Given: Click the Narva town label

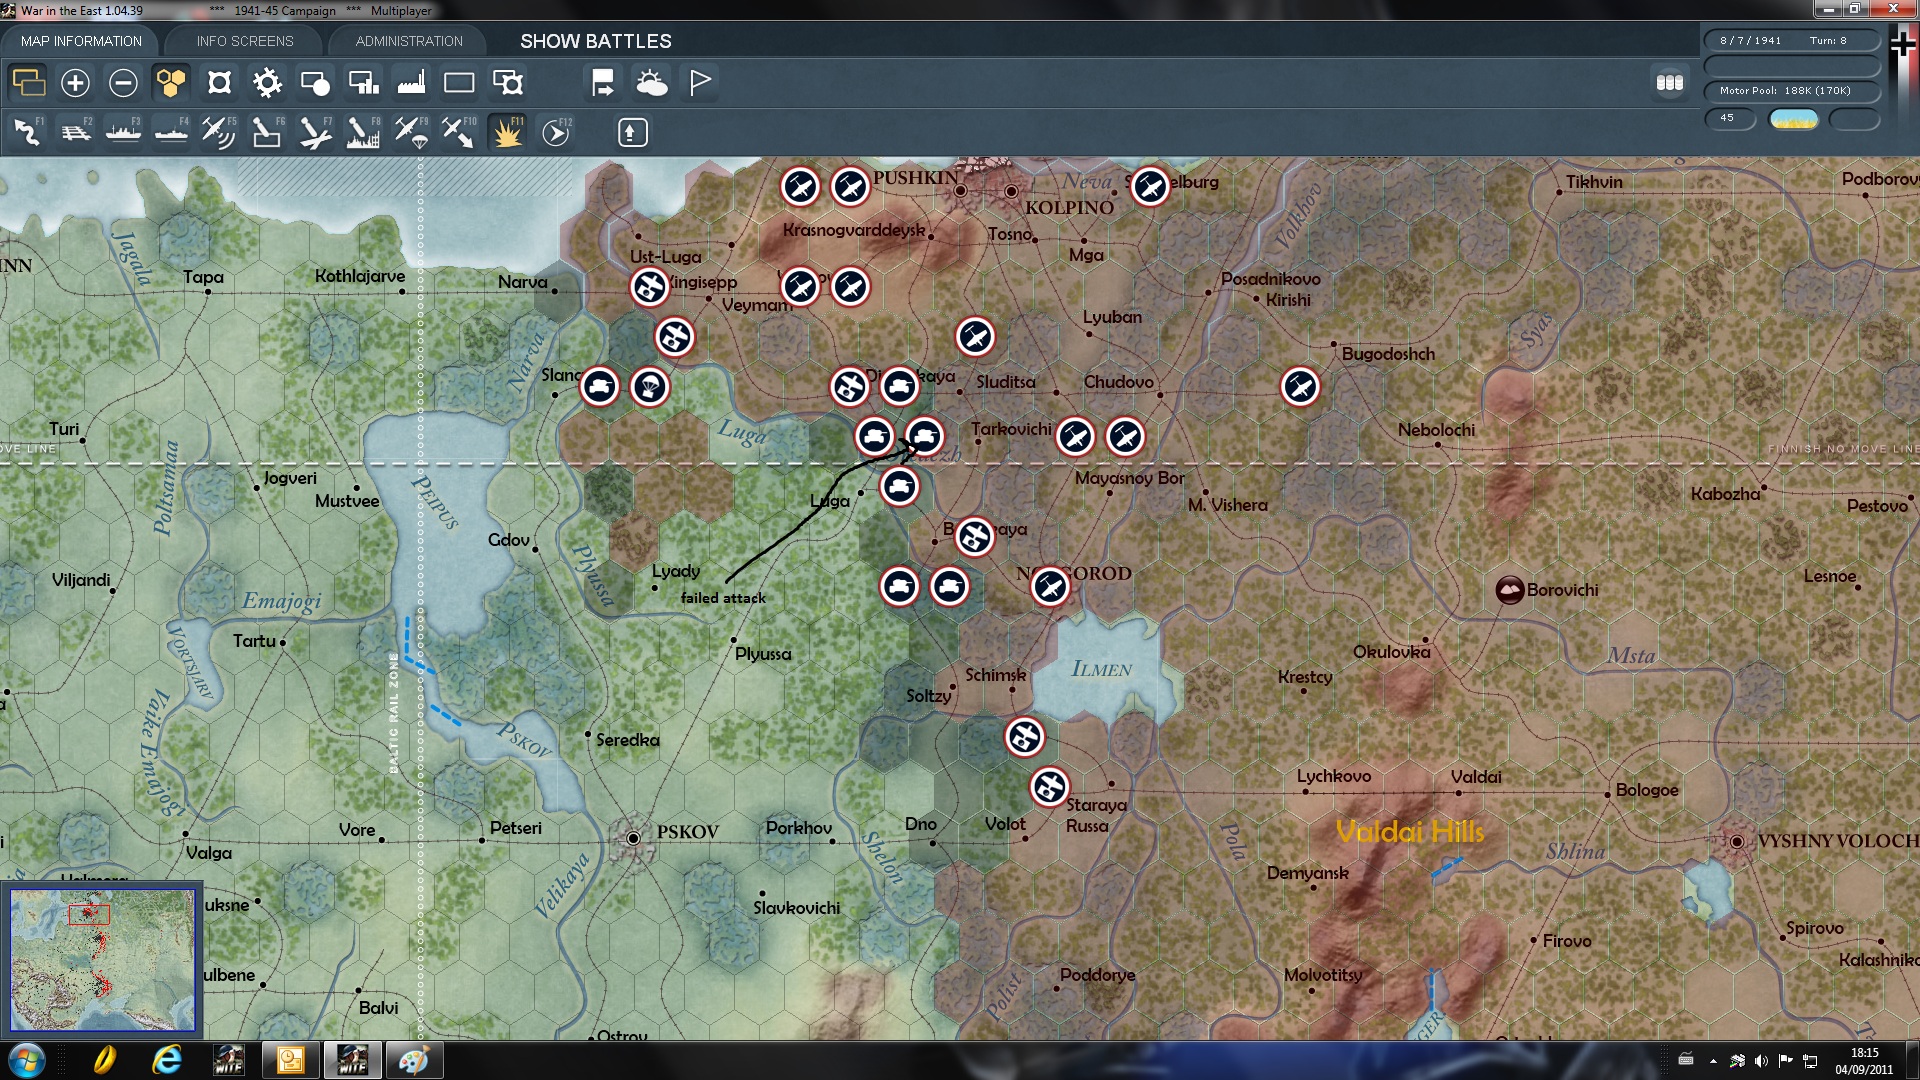Looking at the screenshot, I should tap(522, 282).
